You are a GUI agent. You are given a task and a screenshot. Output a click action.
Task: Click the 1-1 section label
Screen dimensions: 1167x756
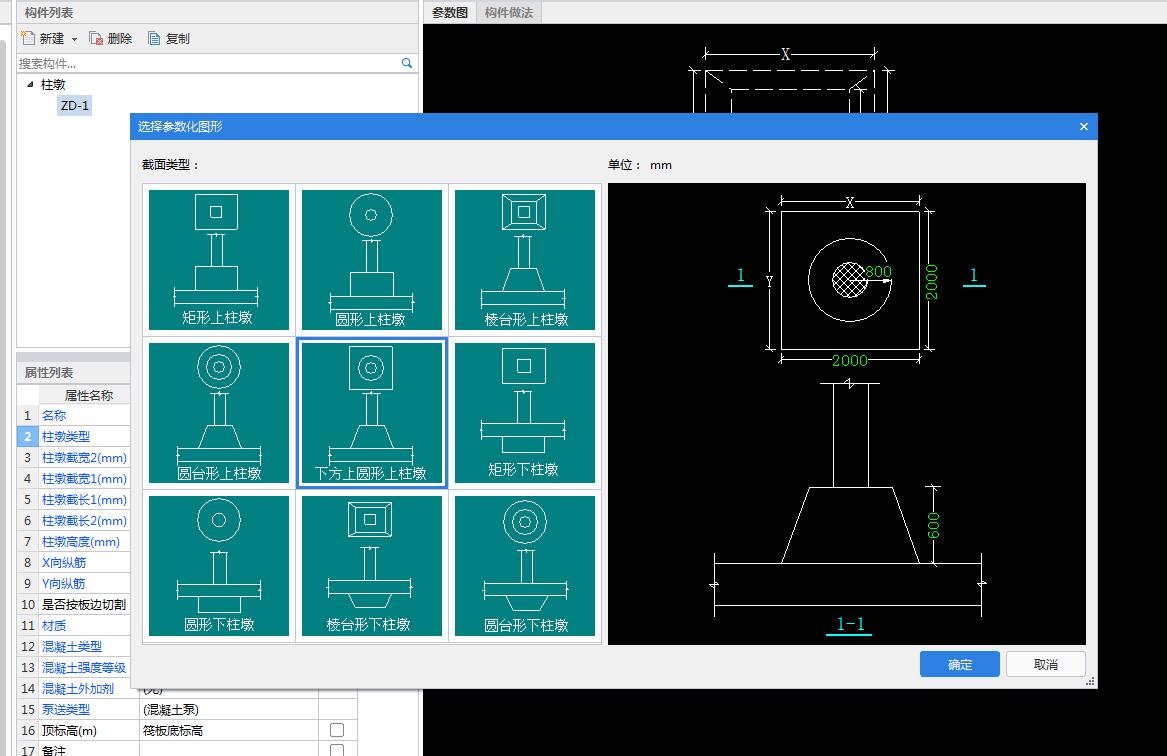(x=849, y=624)
